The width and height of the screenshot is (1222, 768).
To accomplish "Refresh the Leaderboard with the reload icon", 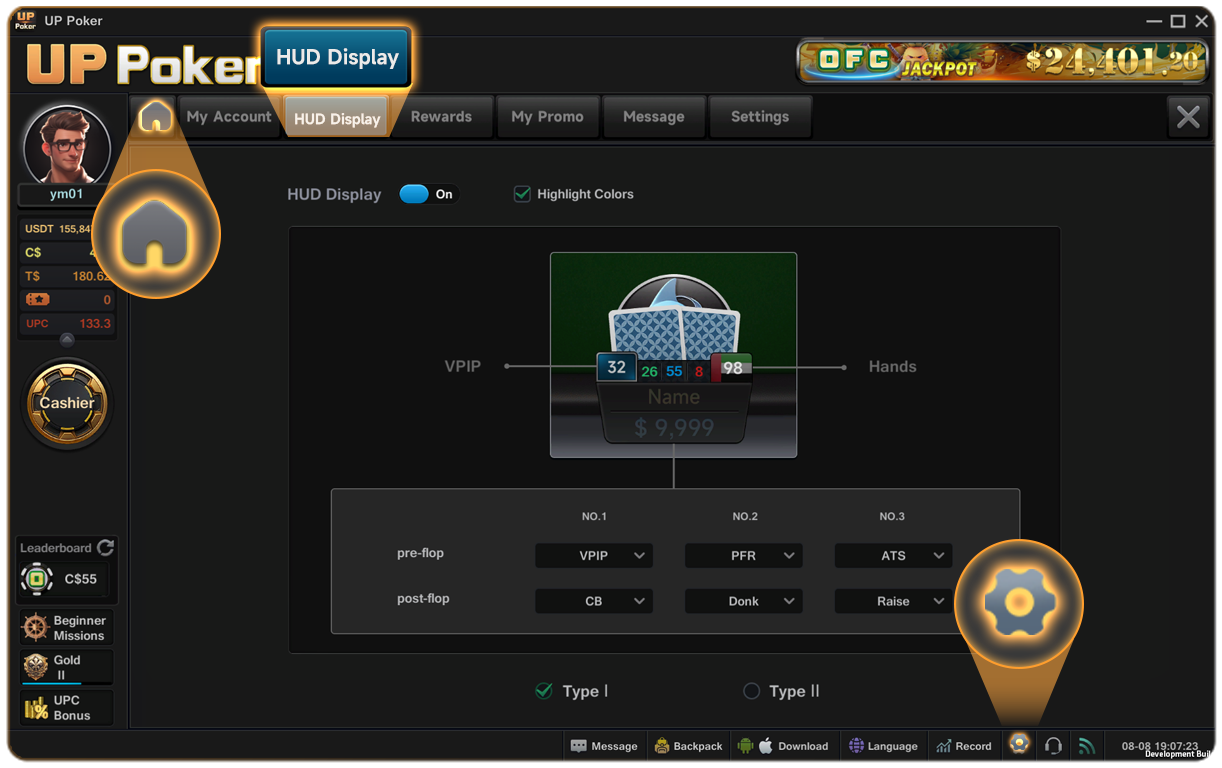I will (105, 548).
